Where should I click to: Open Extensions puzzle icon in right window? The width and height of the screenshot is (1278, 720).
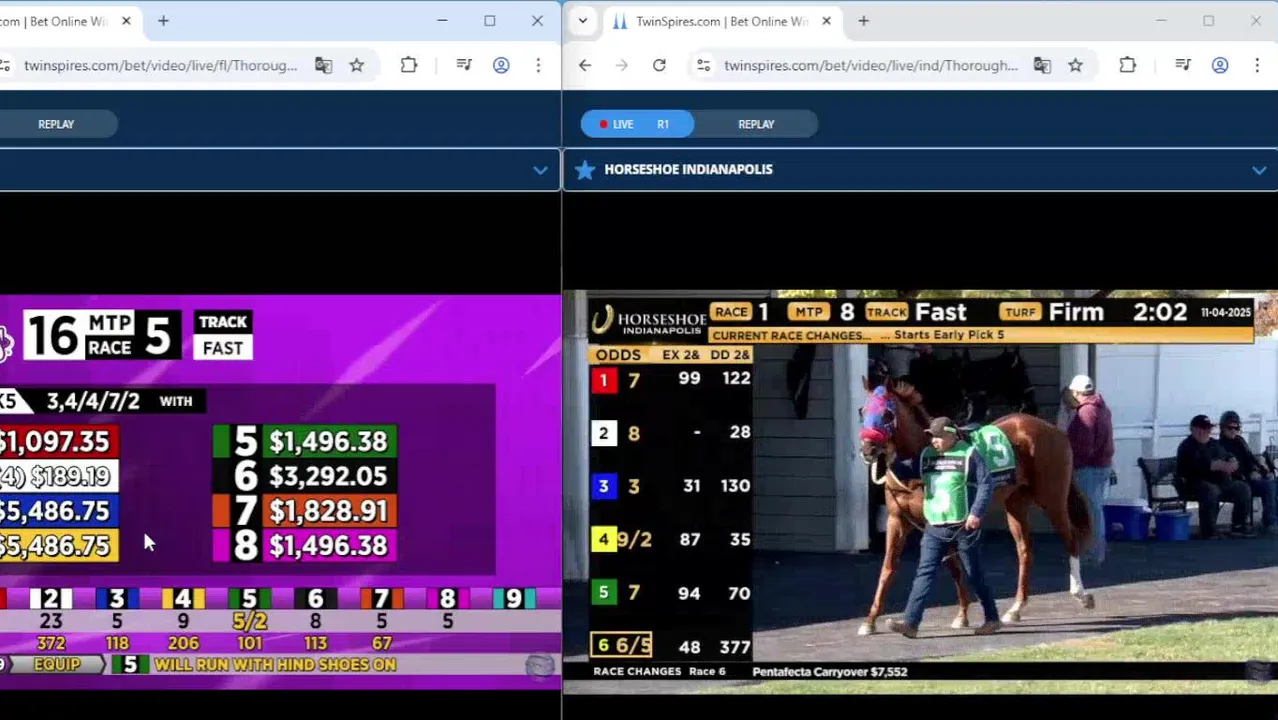point(1128,65)
